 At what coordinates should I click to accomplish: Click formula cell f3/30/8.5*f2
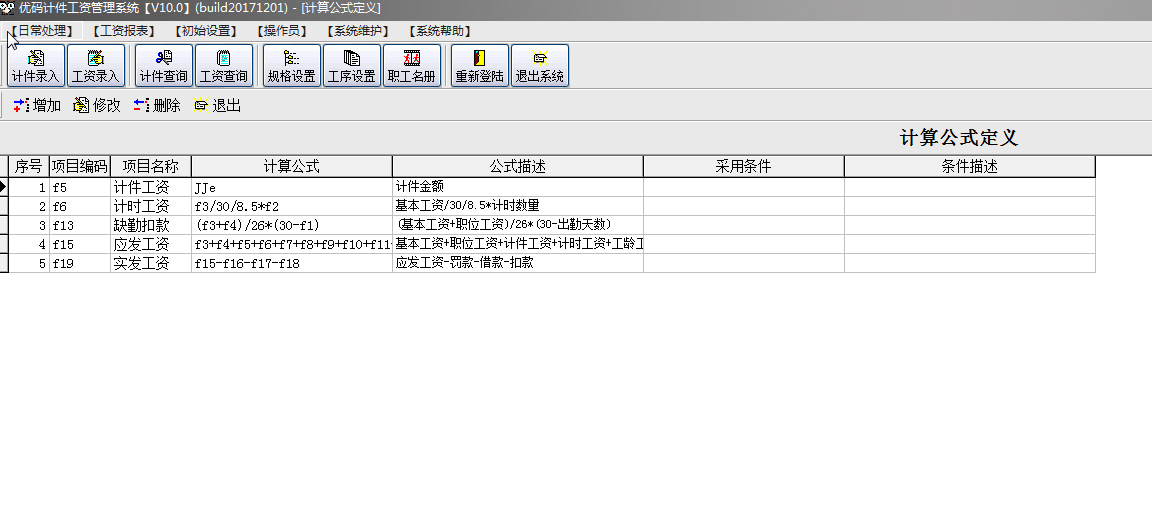(x=292, y=206)
